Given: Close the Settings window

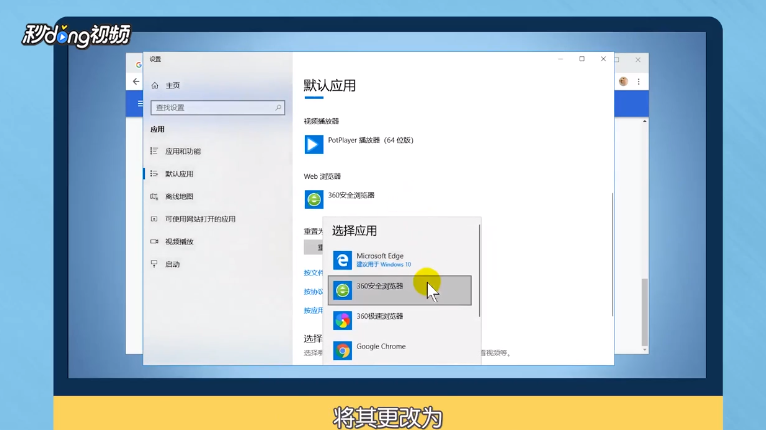Looking at the screenshot, I should coord(603,59).
